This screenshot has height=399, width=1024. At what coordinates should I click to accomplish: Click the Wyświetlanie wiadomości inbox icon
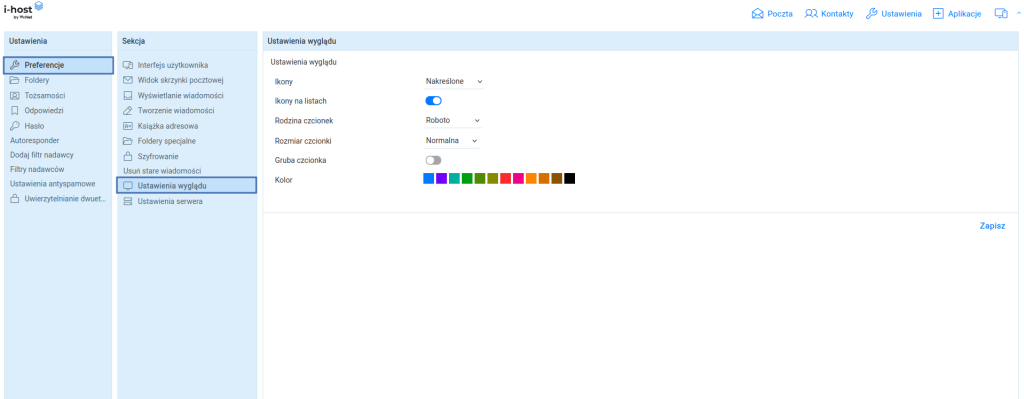pos(128,95)
